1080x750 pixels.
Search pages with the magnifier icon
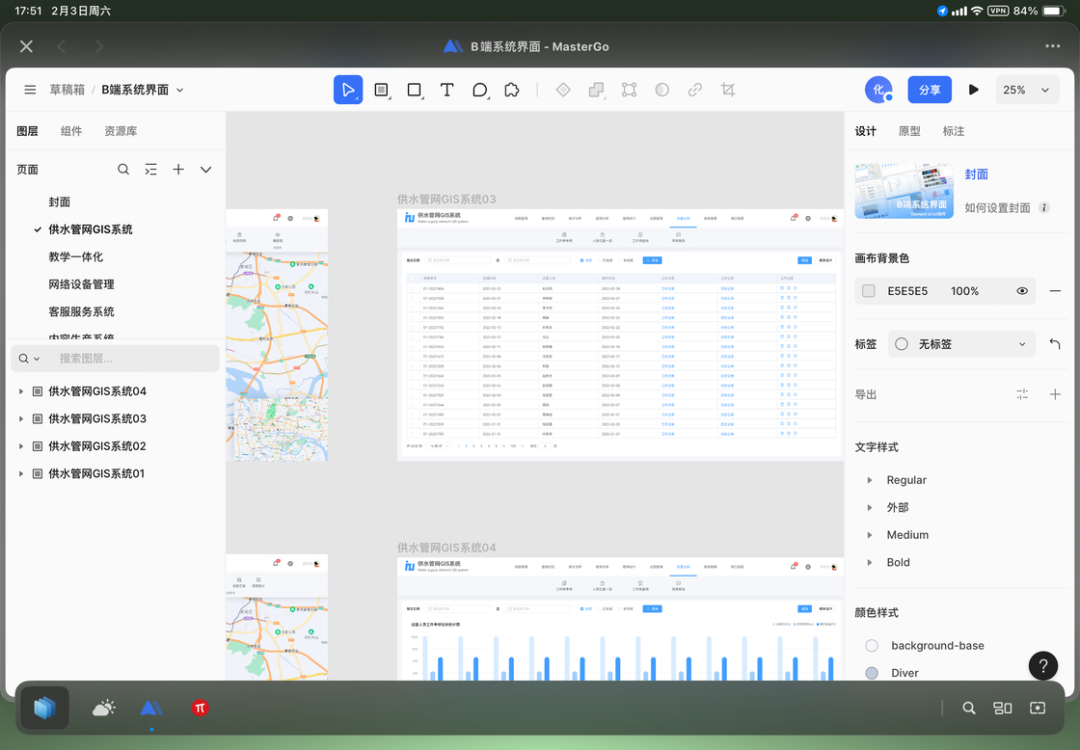[123, 169]
